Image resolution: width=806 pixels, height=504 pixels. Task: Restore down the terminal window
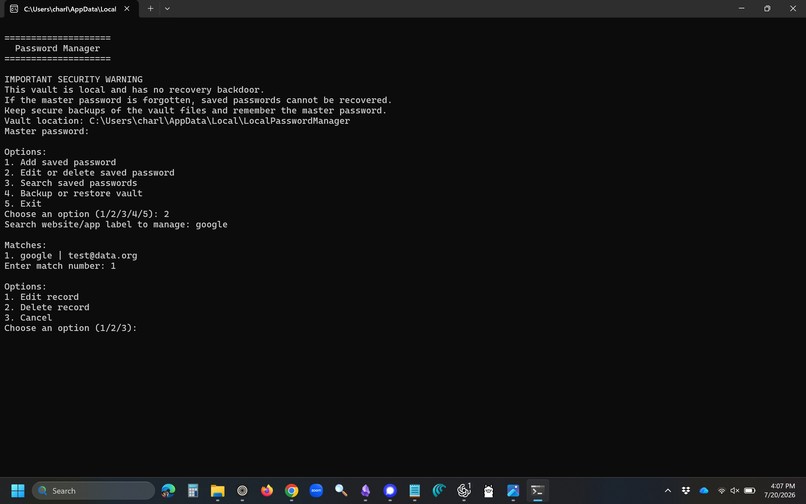(x=767, y=9)
